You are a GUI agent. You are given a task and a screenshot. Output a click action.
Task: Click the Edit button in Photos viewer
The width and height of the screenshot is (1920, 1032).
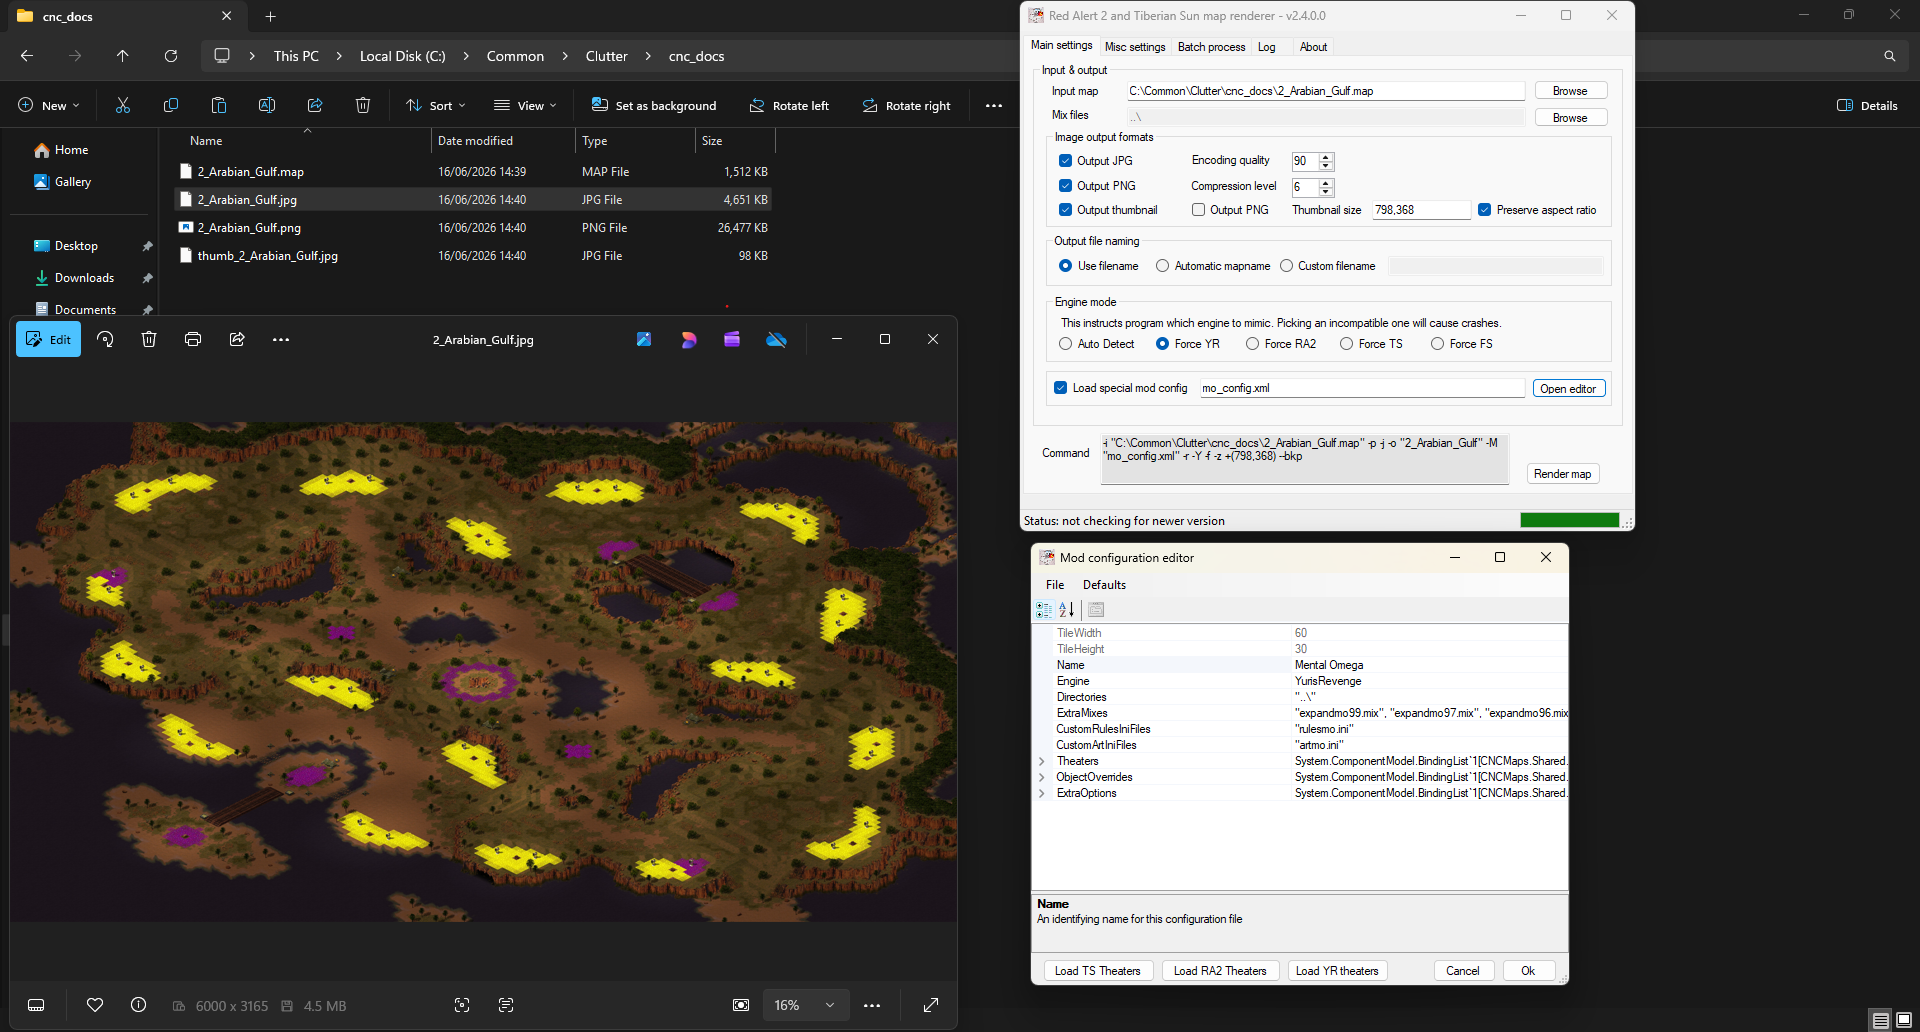pyautogui.click(x=48, y=339)
